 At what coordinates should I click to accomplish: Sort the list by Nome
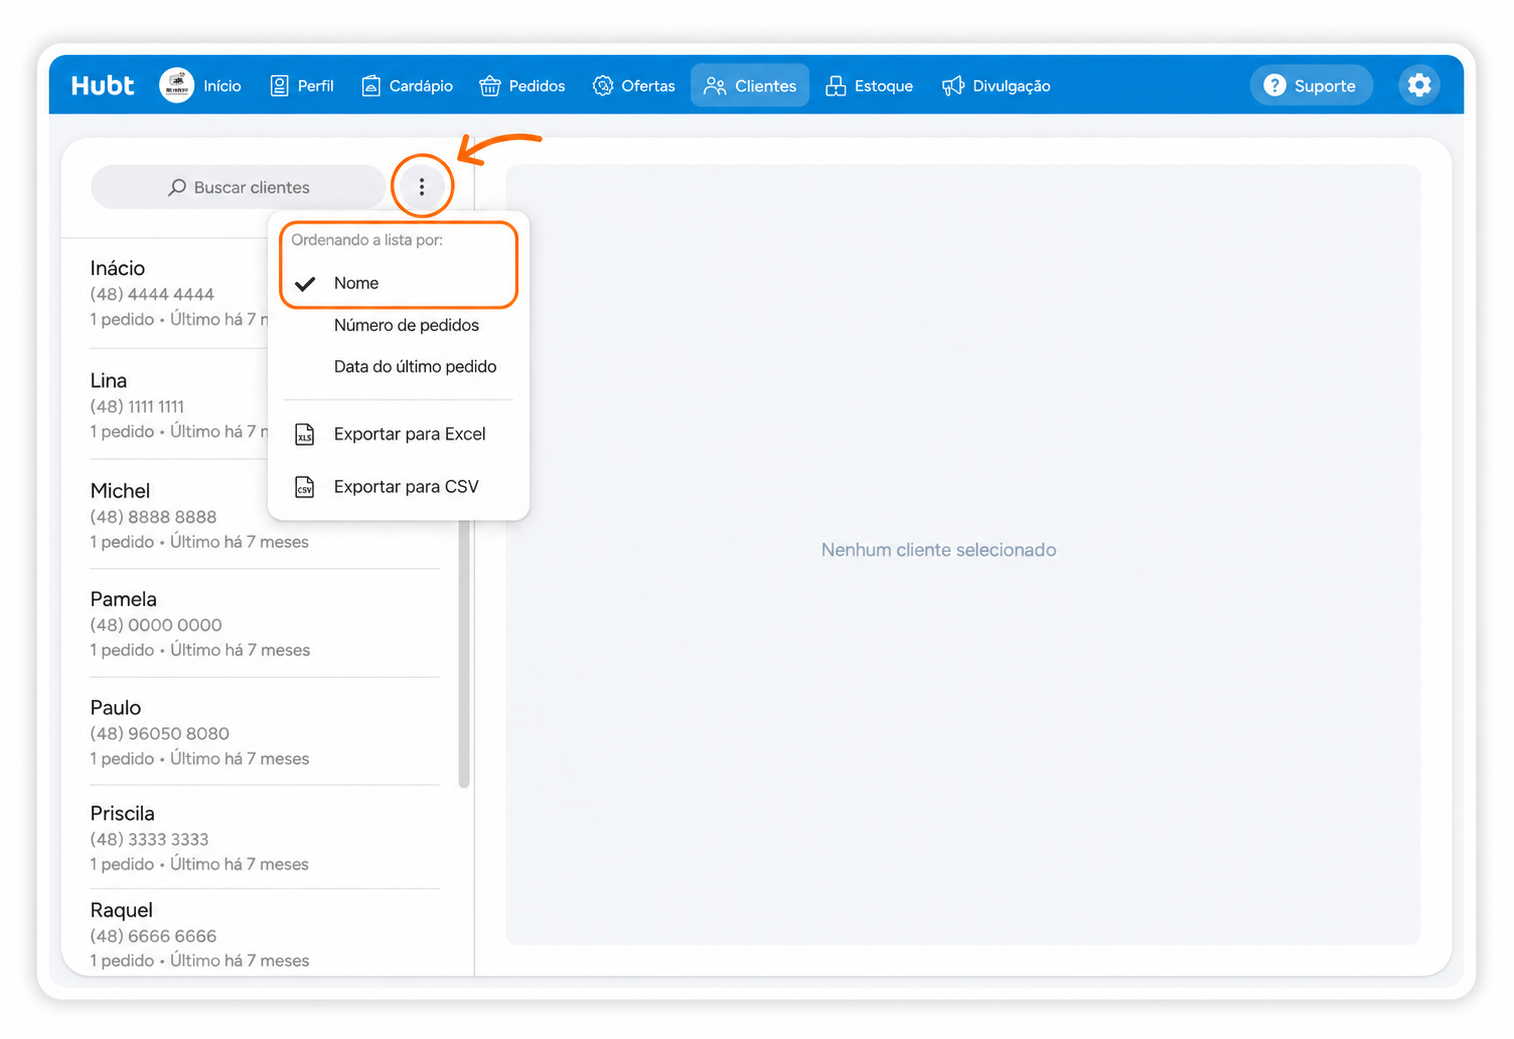pyautogui.click(x=399, y=283)
